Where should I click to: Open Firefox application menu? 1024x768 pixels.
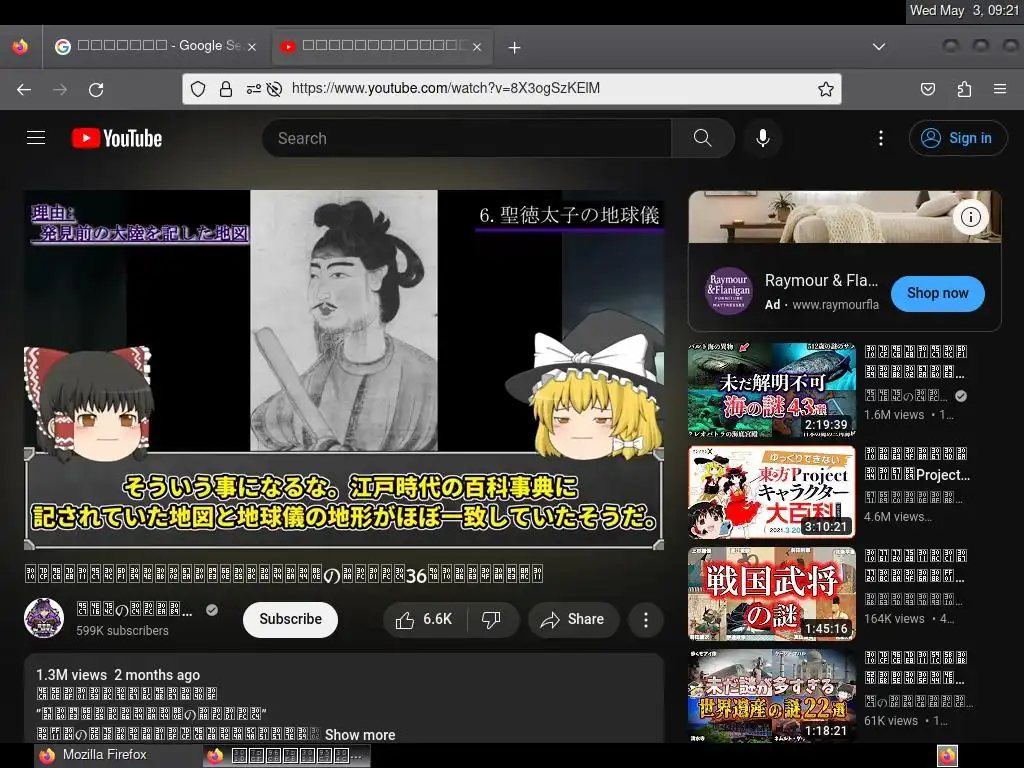pyautogui.click(x=1000, y=89)
